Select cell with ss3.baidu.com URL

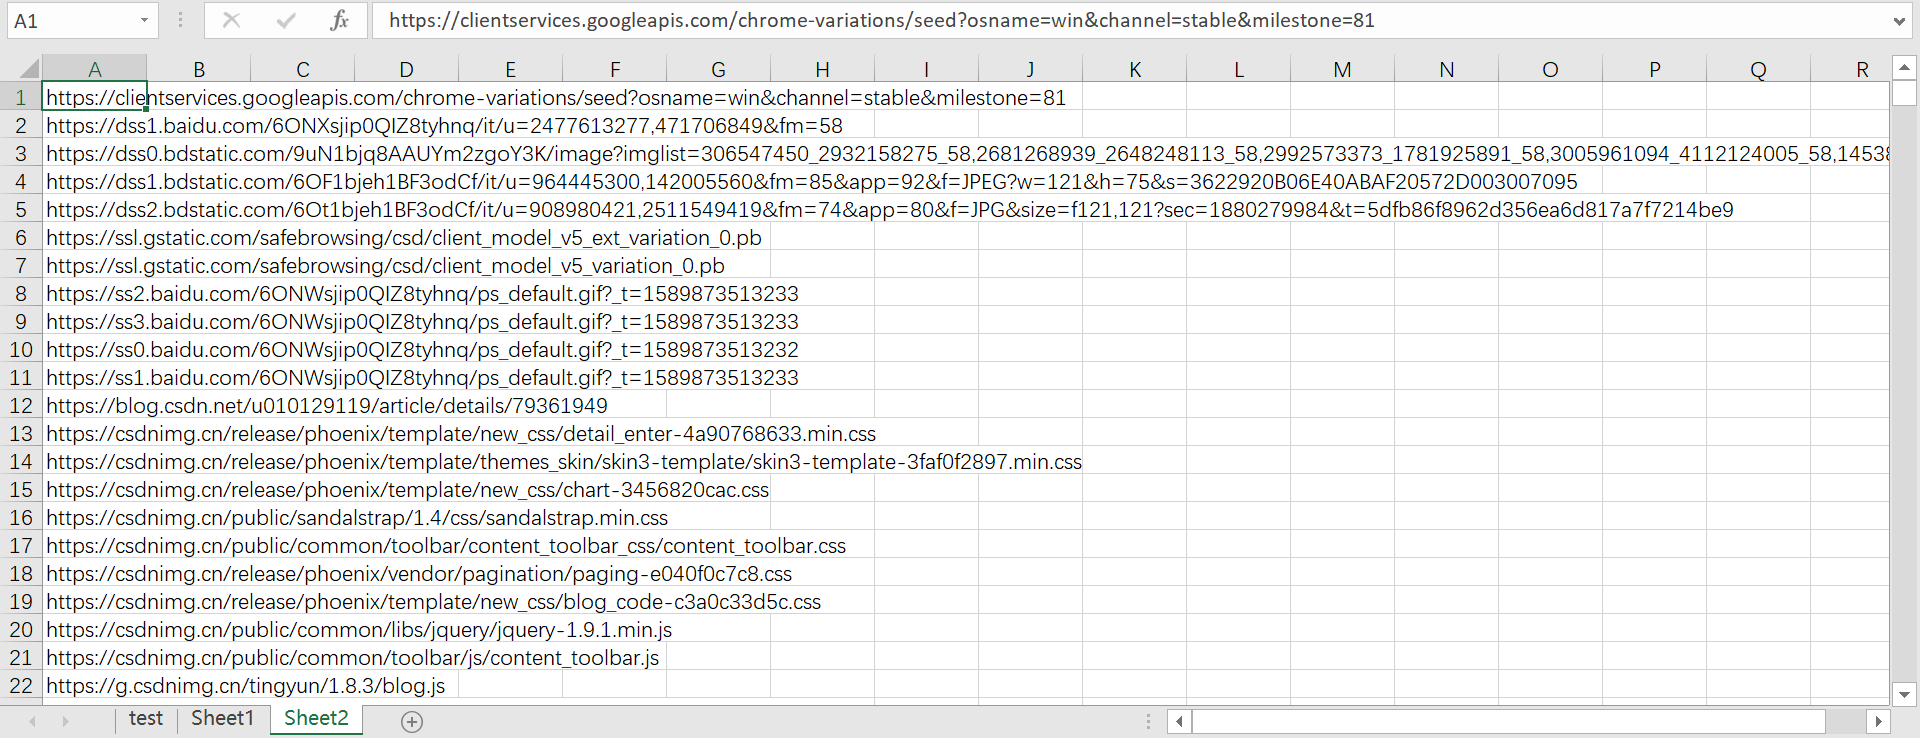click(x=94, y=321)
